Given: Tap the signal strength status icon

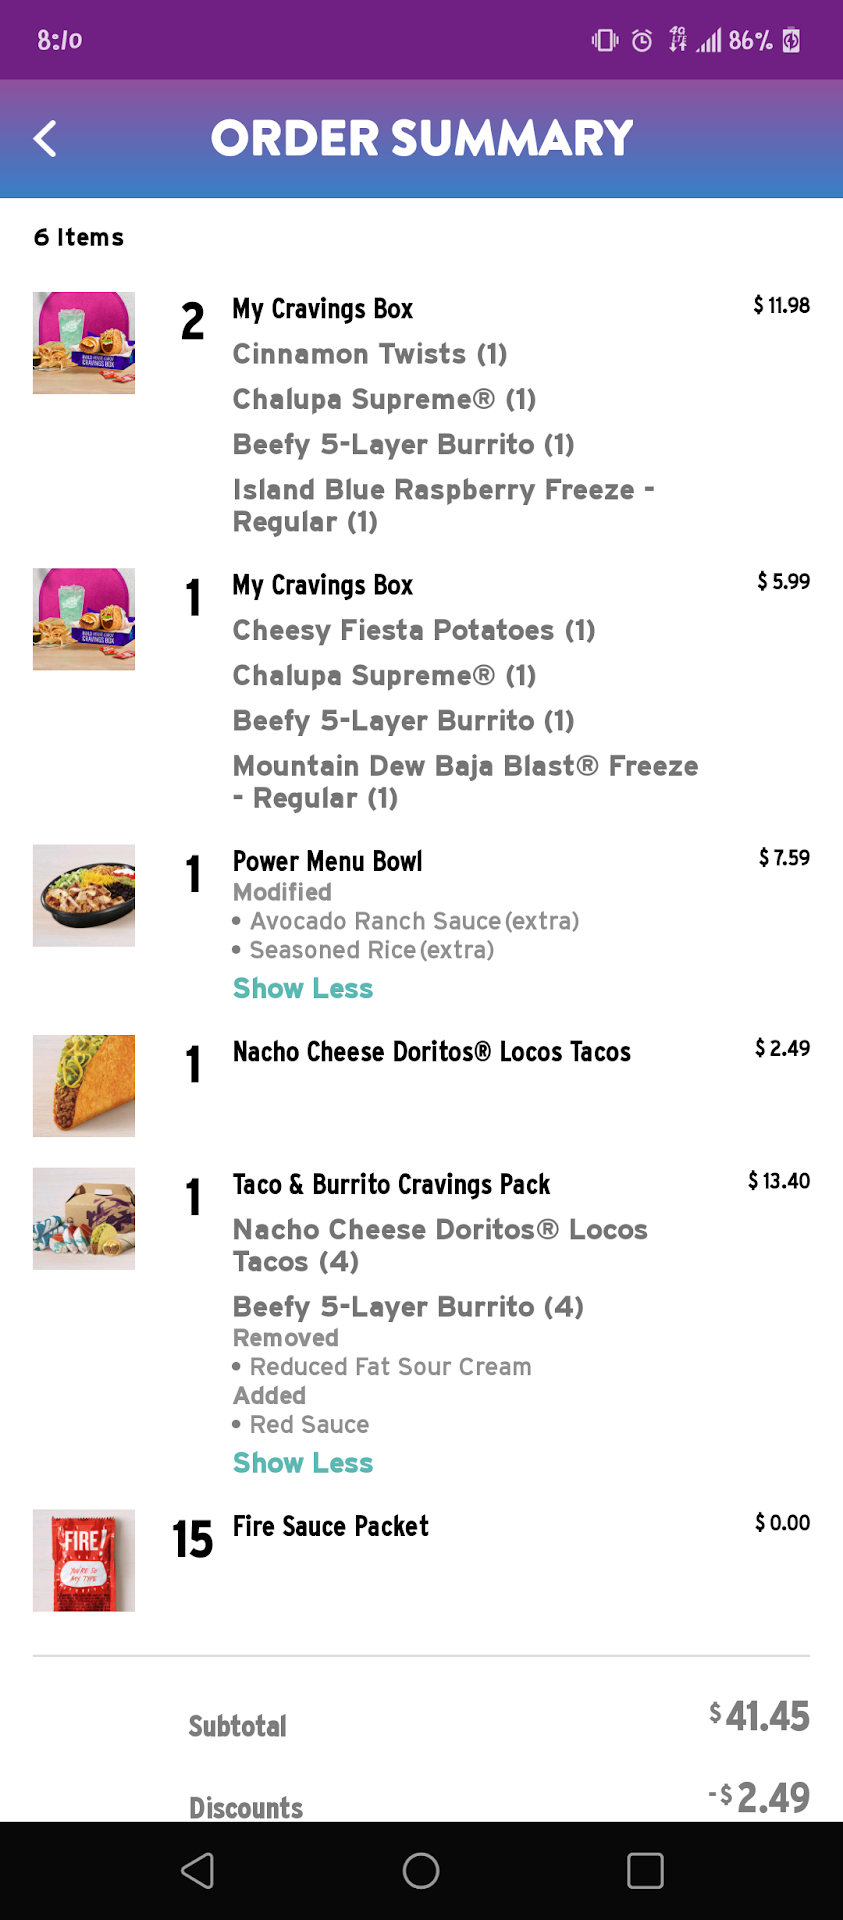Looking at the screenshot, I should coord(709,40).
